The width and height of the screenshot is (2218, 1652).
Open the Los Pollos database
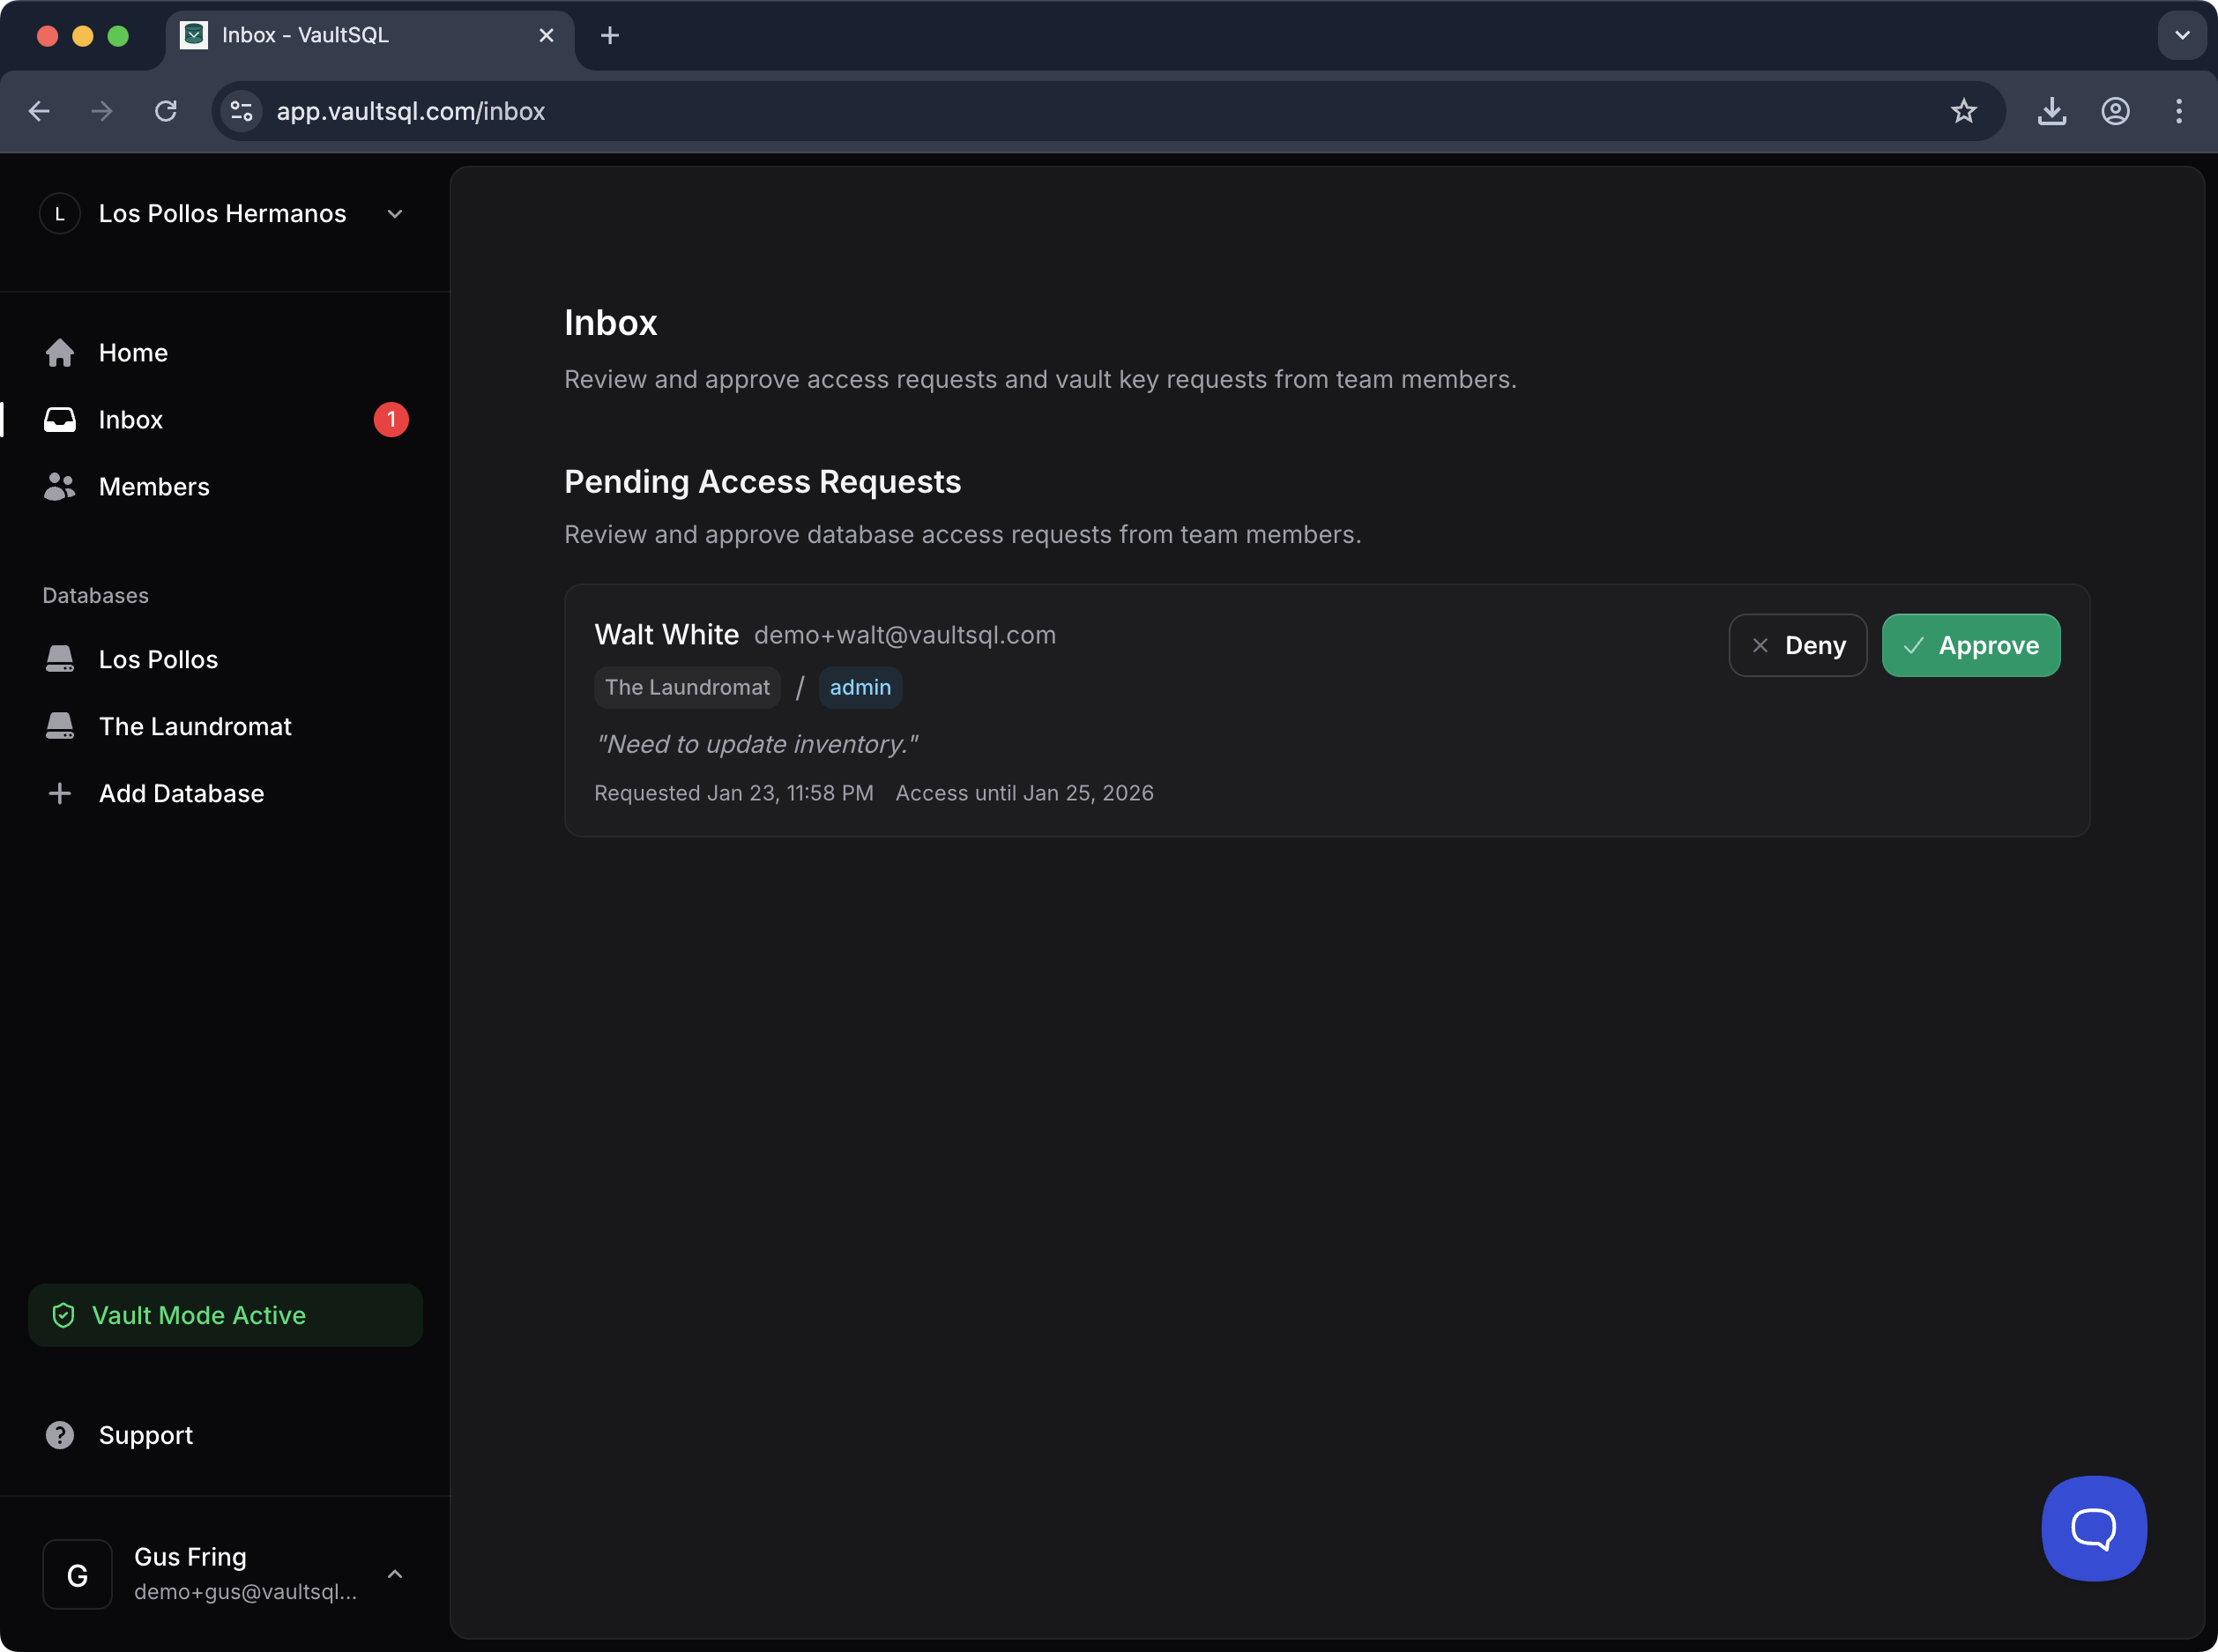pos(158,659)
